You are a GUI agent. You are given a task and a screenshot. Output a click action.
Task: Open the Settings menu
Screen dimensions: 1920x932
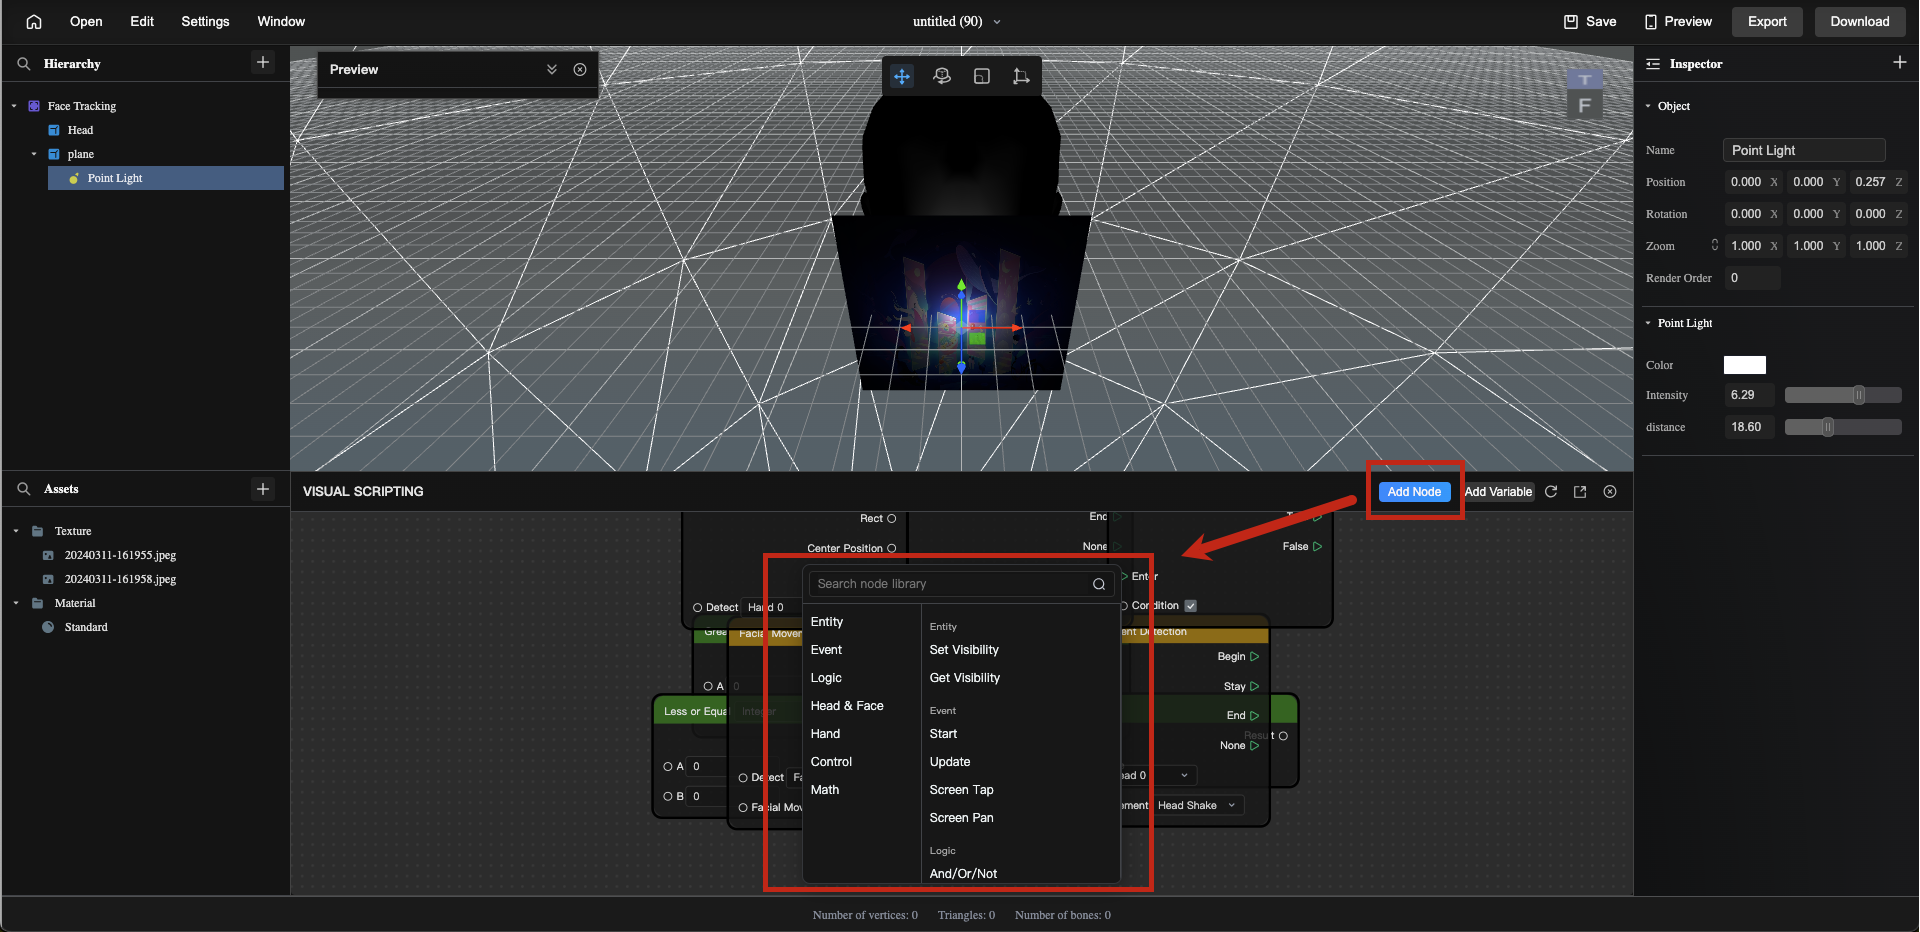click(x=205, y=21)
